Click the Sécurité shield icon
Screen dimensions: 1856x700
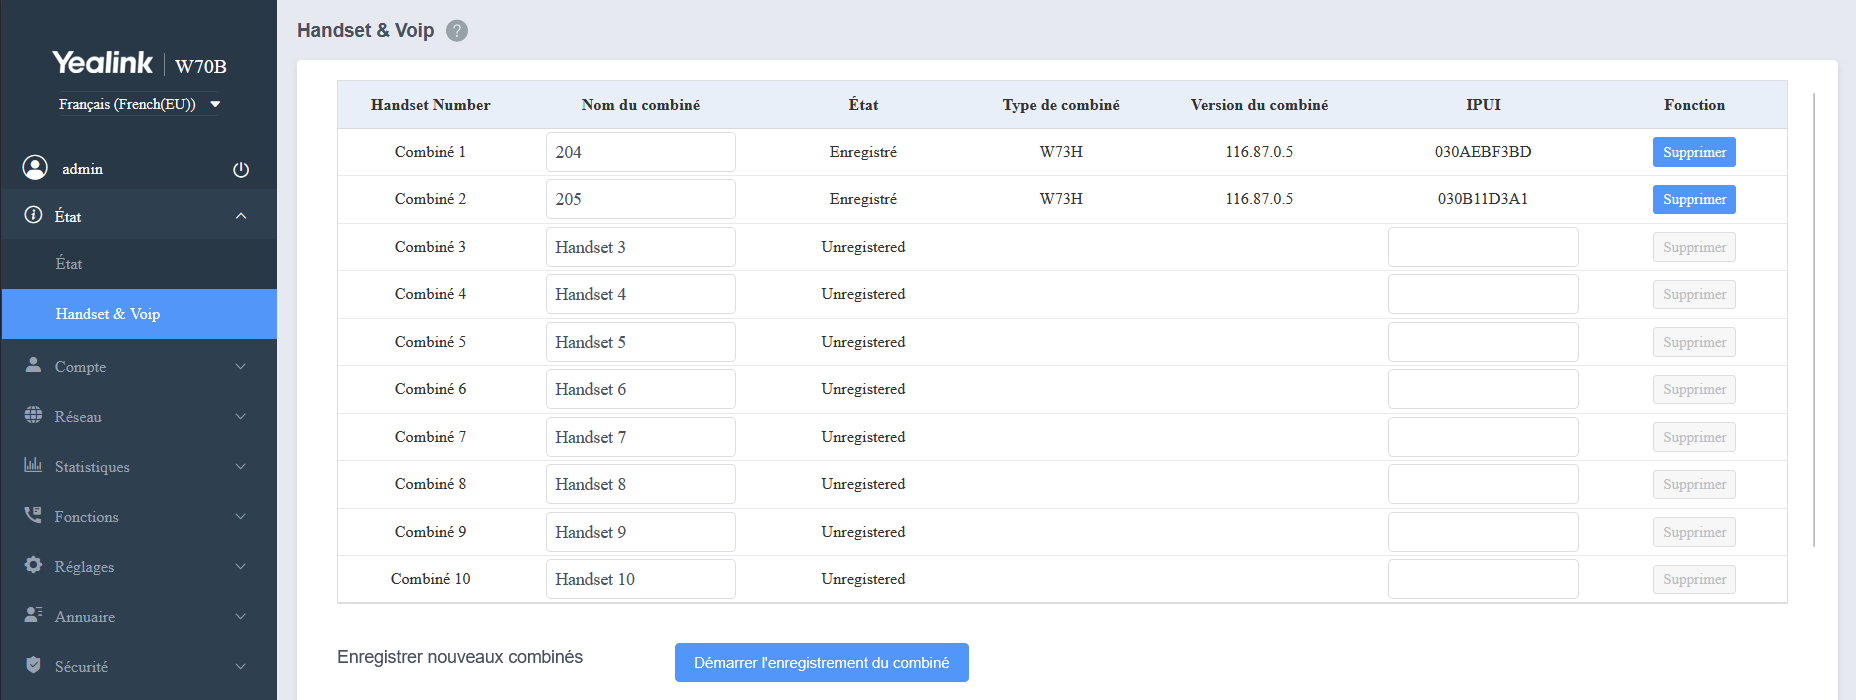coord(33,665)
